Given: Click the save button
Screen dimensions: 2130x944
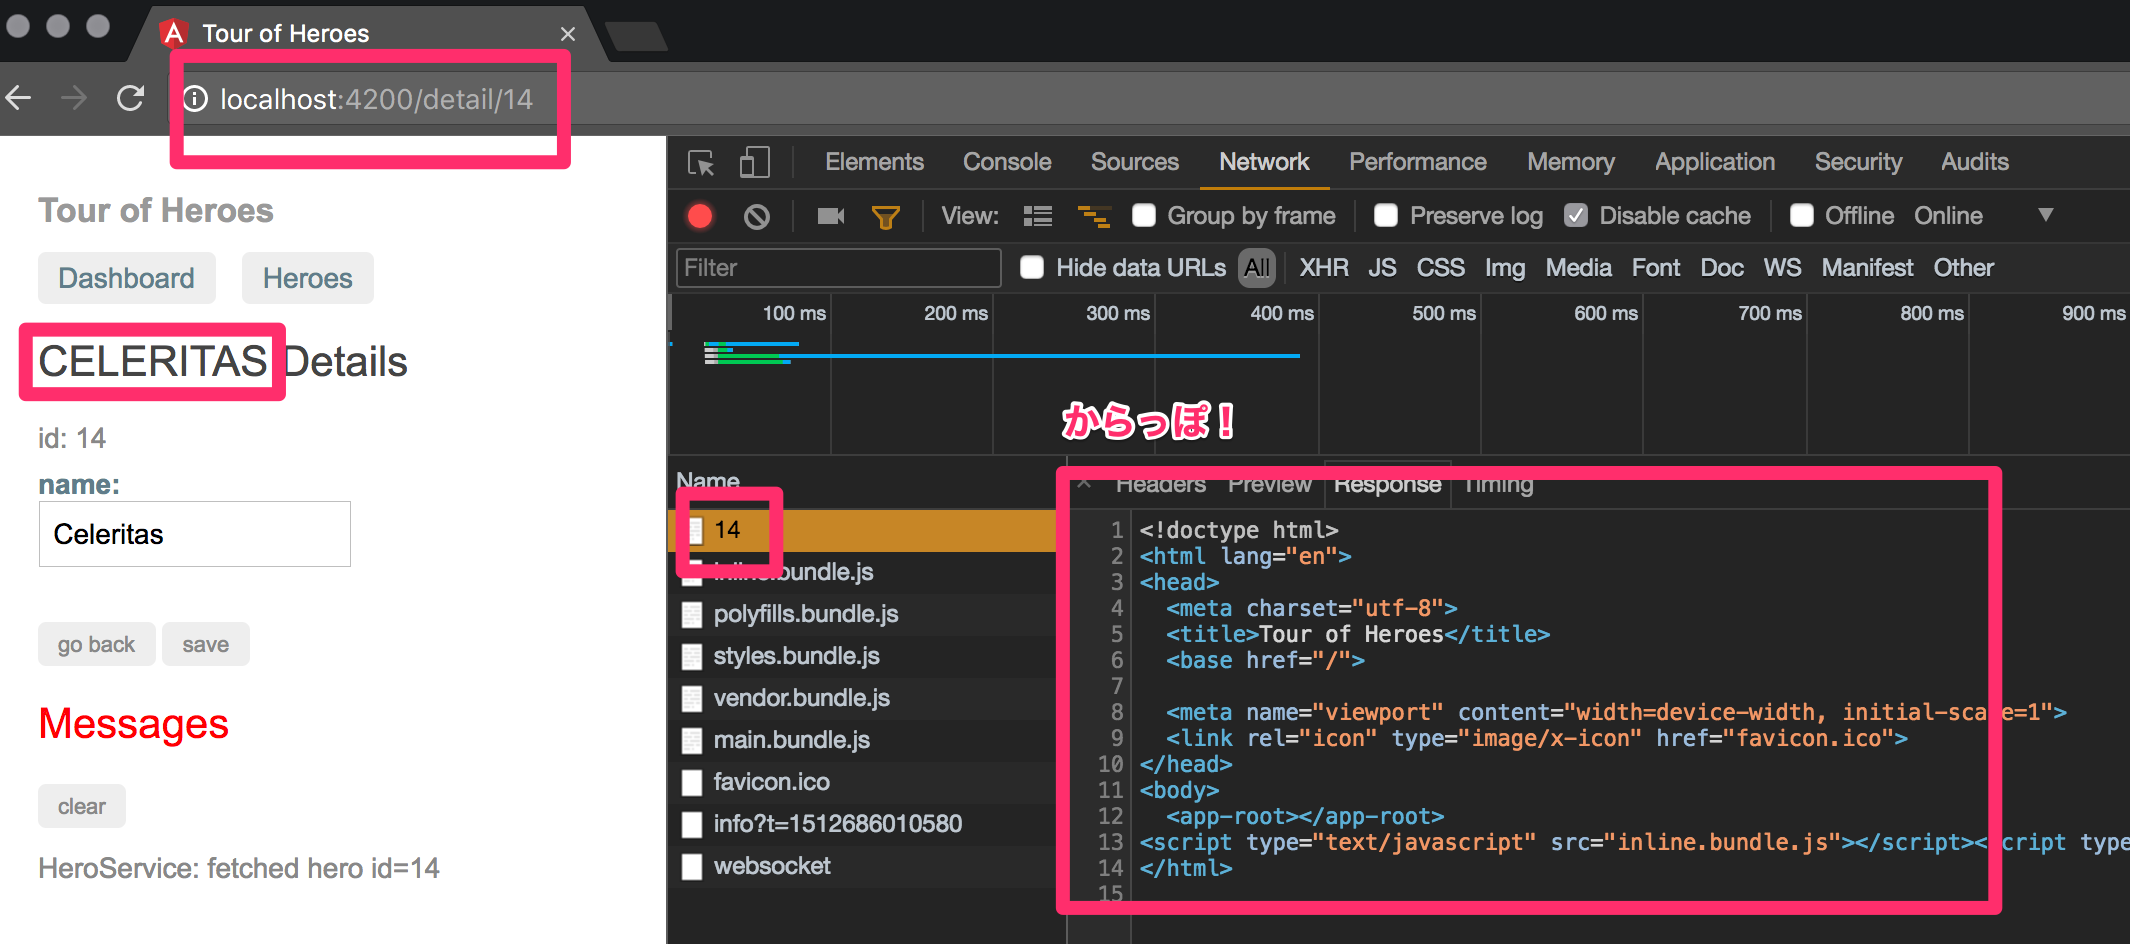Looking at the screenshot, I should (206, 644).
